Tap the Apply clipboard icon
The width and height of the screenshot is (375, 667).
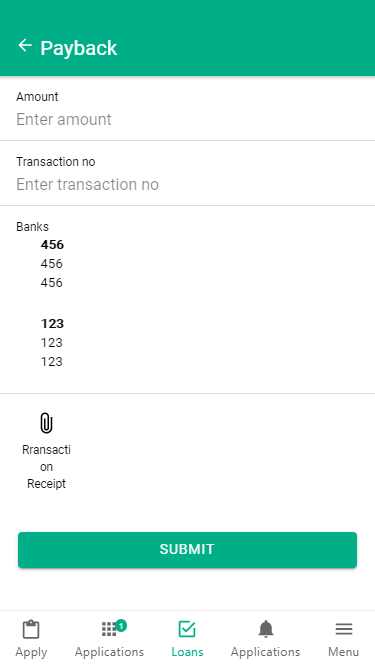coord(31,629)
